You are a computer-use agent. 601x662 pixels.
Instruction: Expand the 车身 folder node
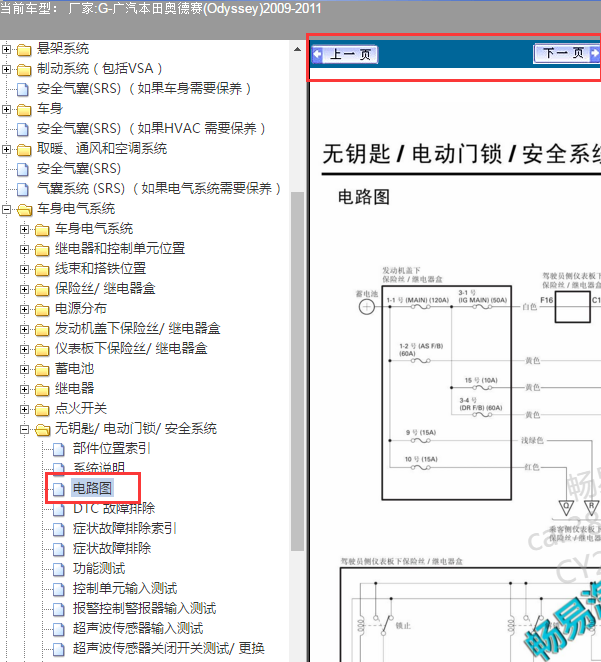pyautogui.click(x=6, y=109)
